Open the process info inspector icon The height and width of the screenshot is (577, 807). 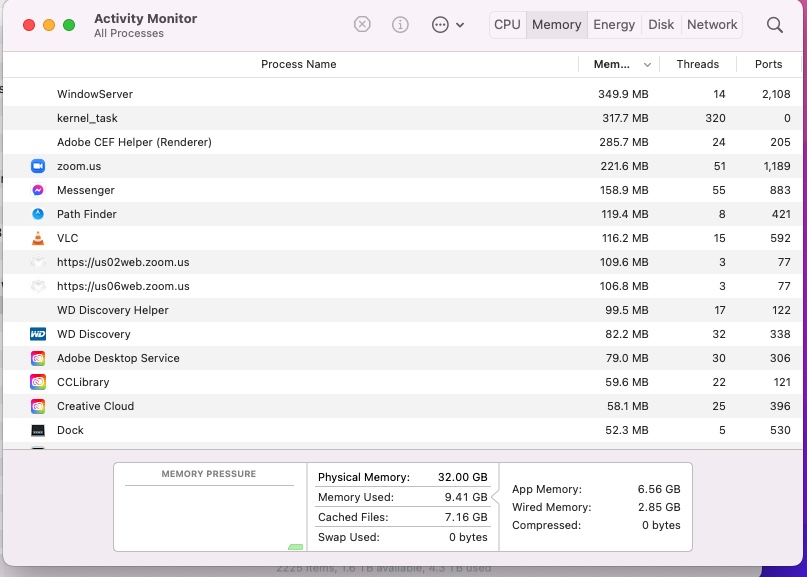click(400, 24)
